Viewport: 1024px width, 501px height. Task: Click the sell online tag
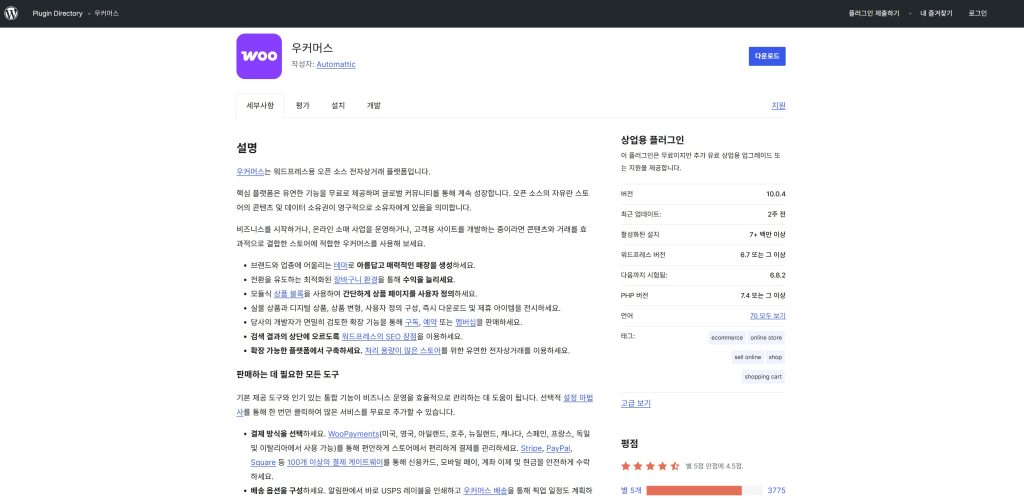[x=748, y=357]
